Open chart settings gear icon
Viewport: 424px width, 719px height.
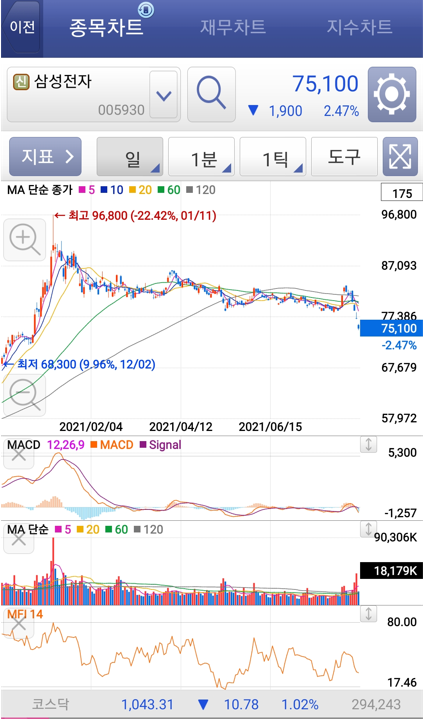[x=392, y=94]
